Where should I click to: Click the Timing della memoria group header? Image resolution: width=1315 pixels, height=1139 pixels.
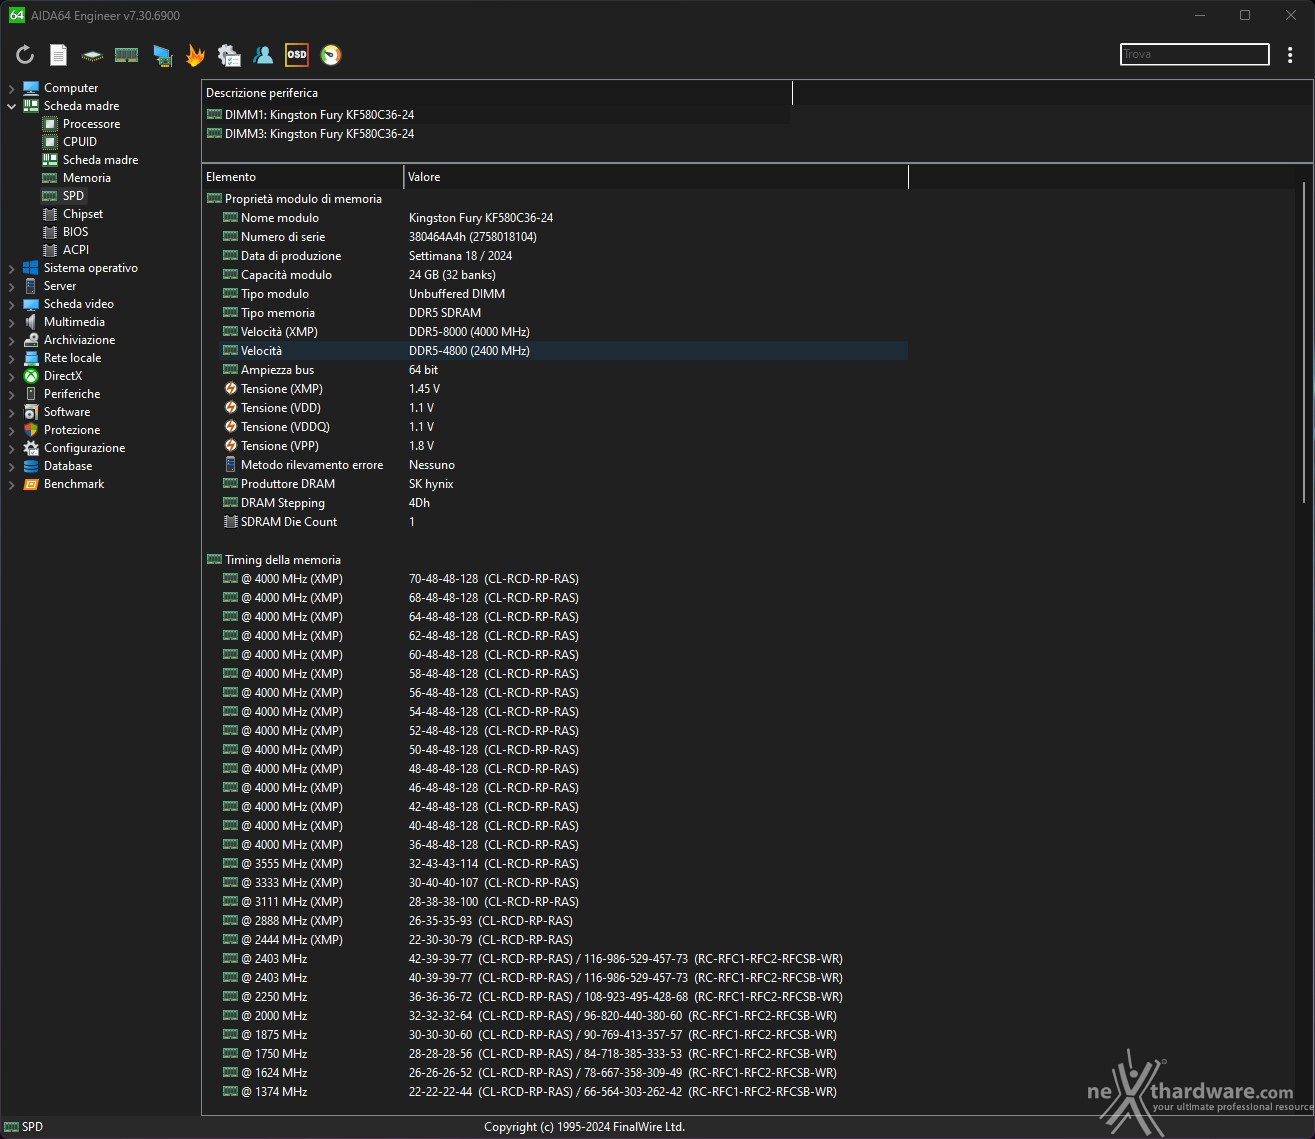point(273,560)
